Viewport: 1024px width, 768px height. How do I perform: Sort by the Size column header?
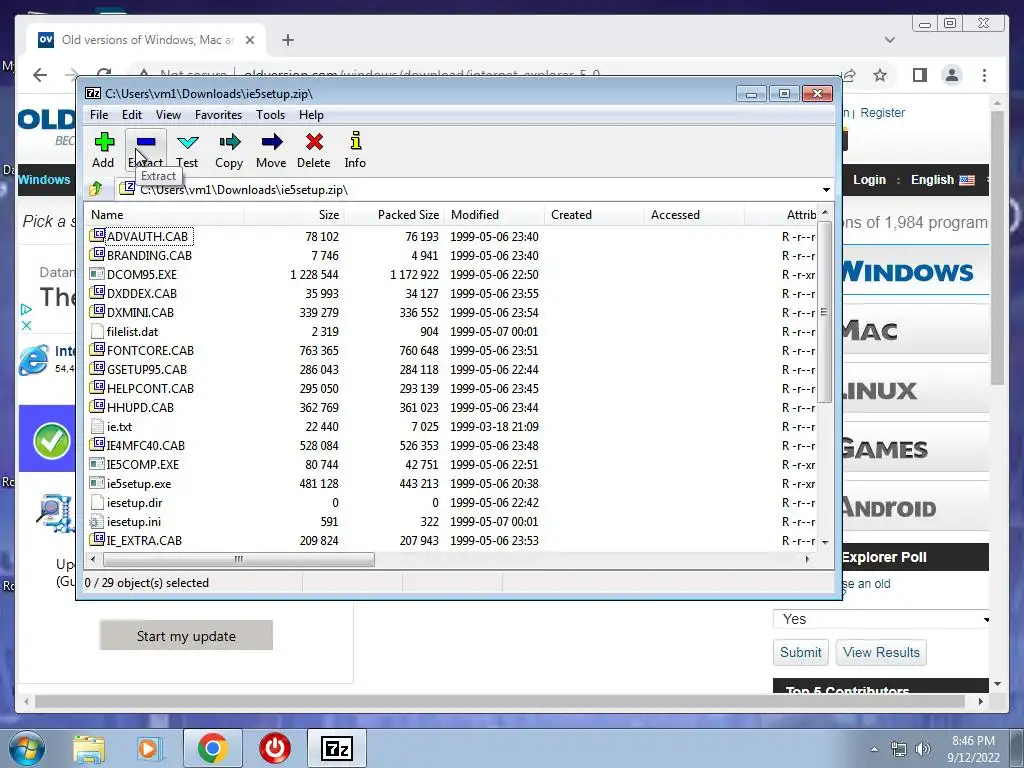[x=295, y=215]
